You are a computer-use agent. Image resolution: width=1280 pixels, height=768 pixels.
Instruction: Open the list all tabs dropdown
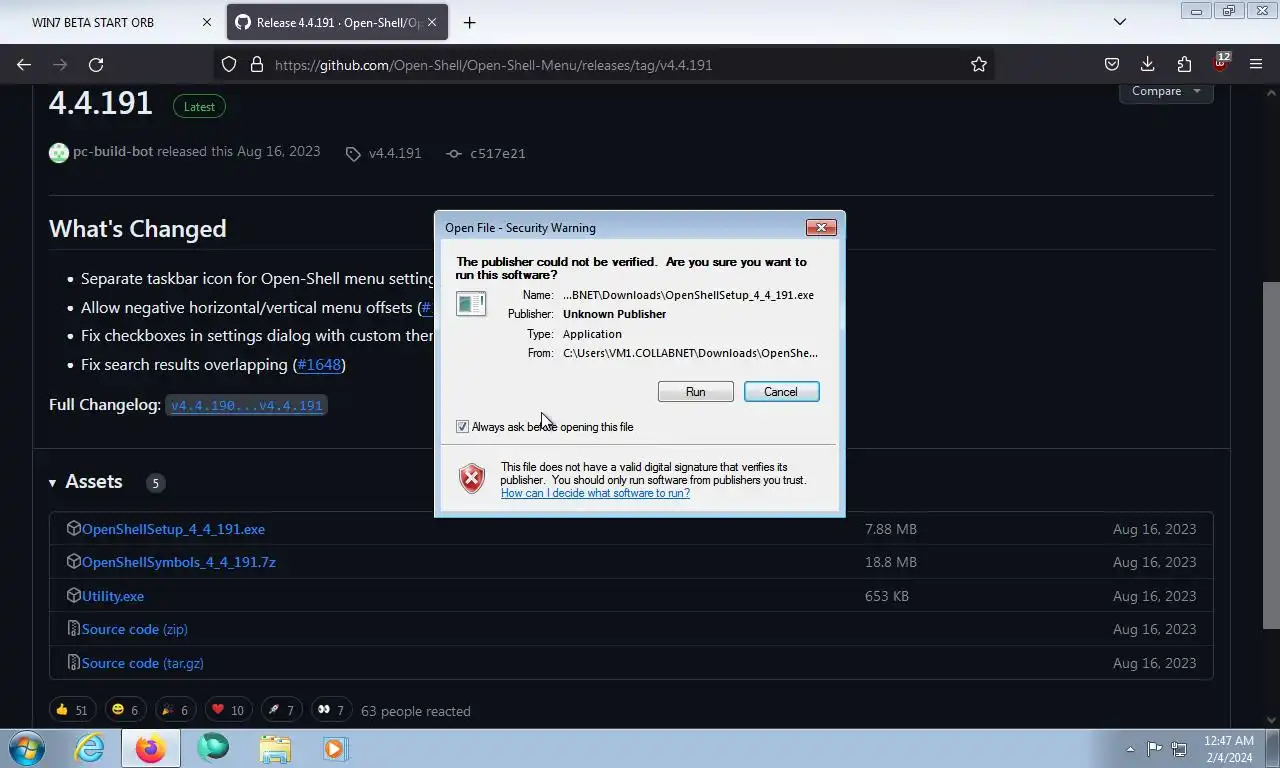tap(1120, 22)
